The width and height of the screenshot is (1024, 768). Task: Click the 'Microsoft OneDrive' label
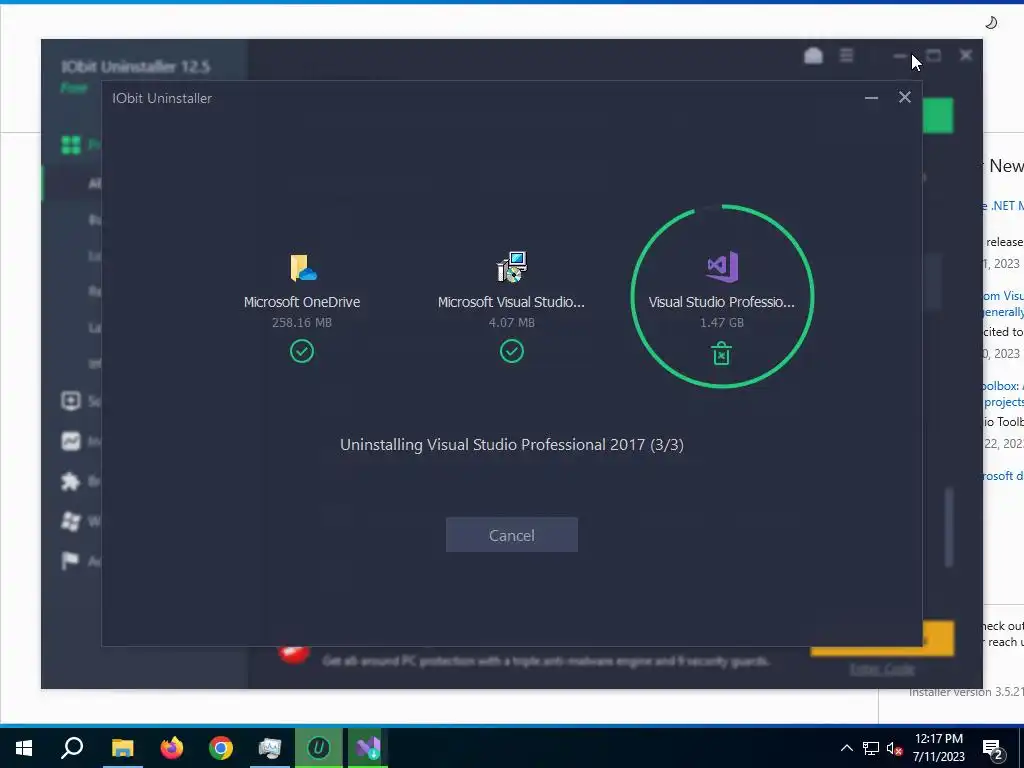pyautogui.click(x=302, y=302)
